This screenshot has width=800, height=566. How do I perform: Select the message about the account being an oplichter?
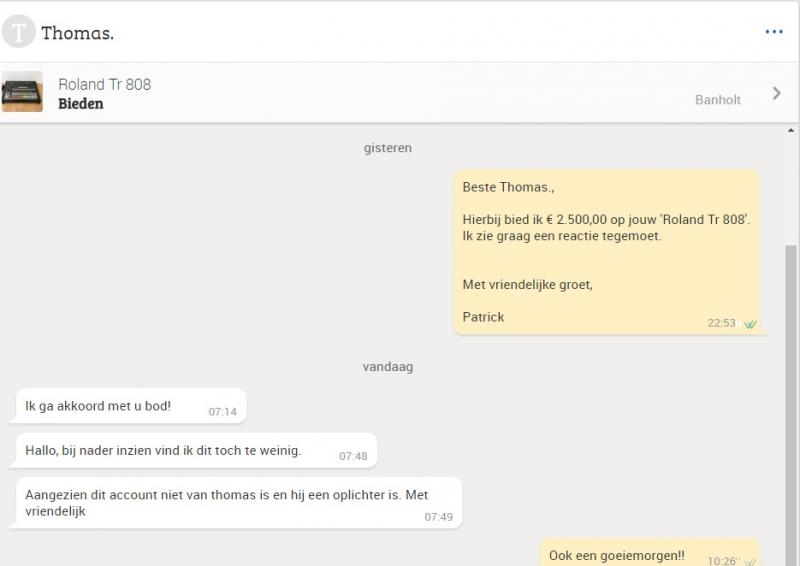tap(239, 503)
